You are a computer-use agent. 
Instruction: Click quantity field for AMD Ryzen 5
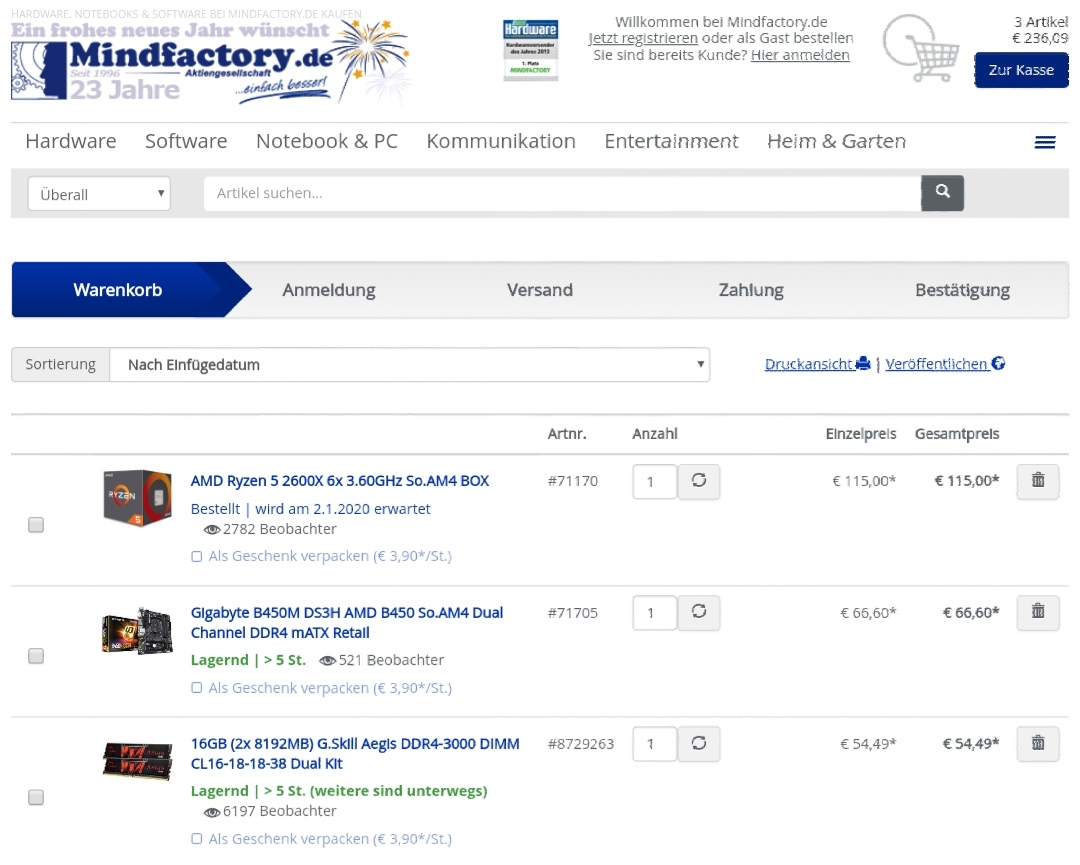tap(654, 481)
